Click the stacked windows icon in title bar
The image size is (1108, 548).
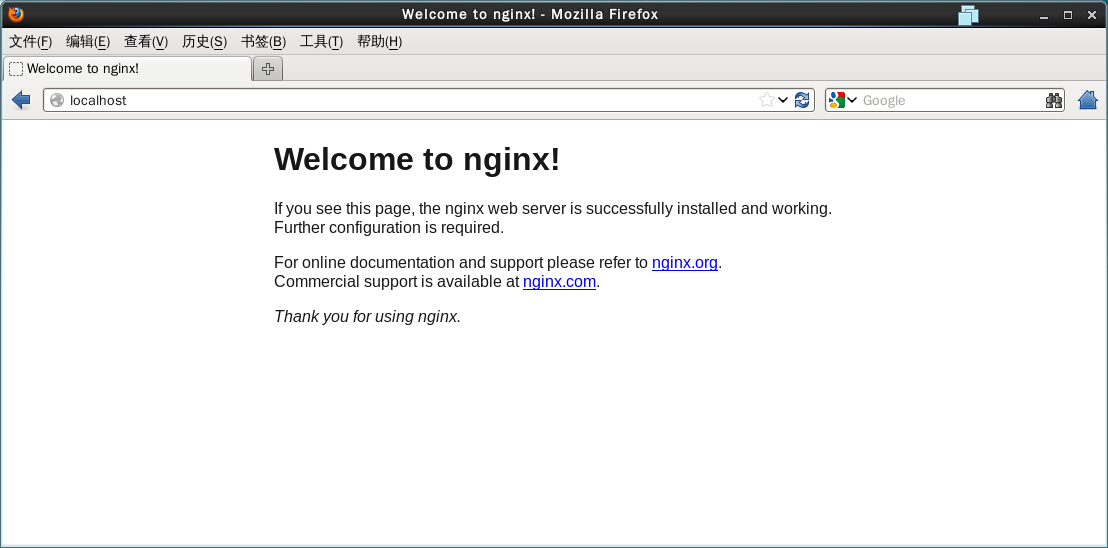pyautogui.click(x=969, y=15)
